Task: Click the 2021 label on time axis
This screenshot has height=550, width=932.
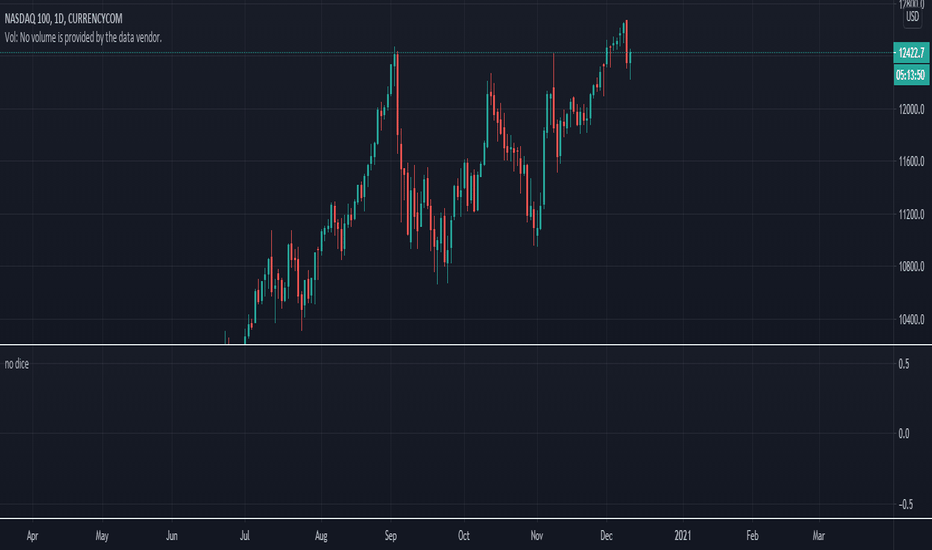Action: click(683, 536)
